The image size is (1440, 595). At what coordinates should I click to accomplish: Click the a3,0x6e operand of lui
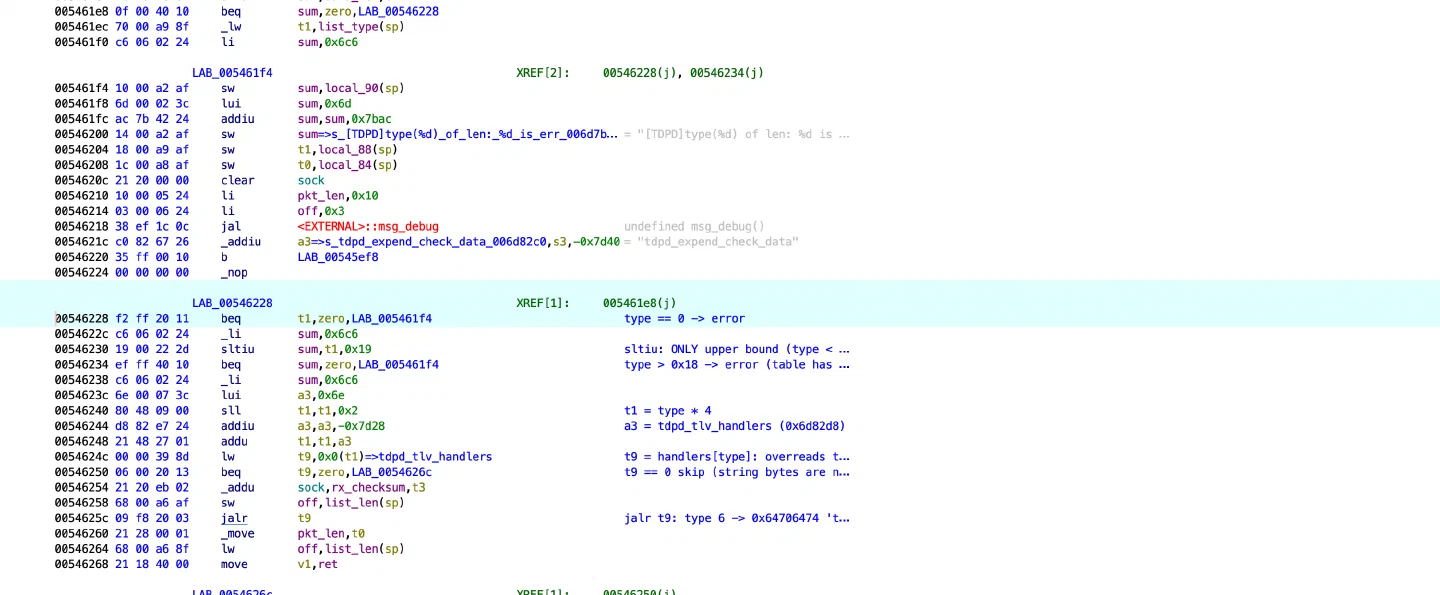[x=324, y=395]
